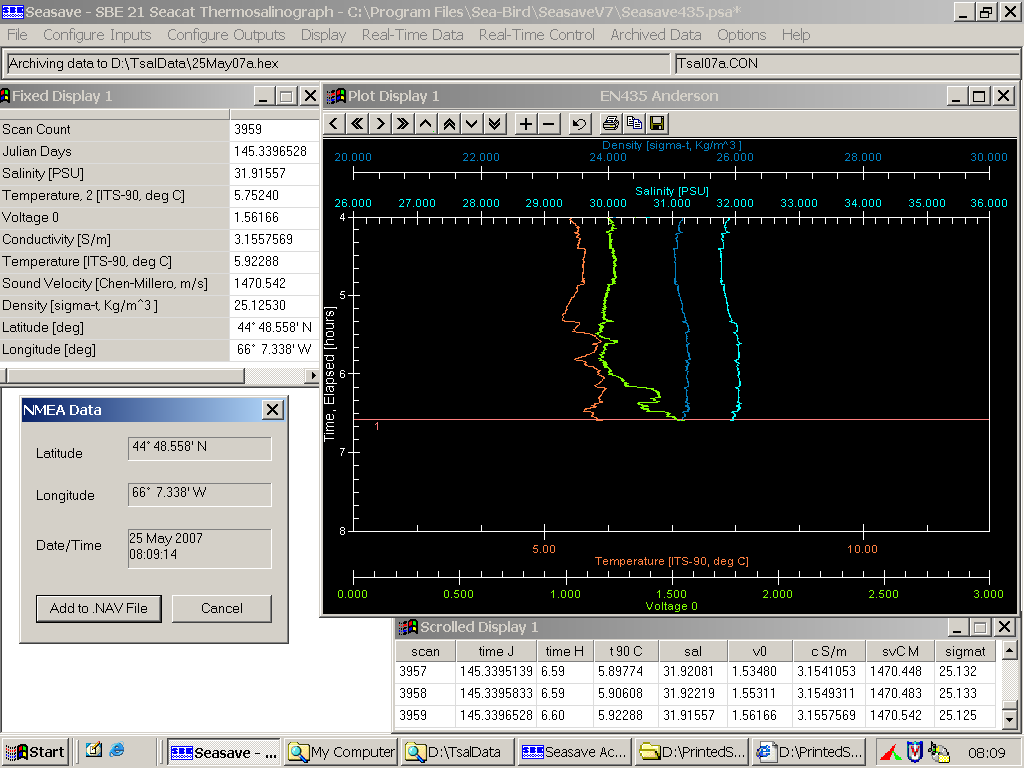The height and width of the screenshot is (768, 1024).
Task: Zoom out with the minus toolbar button
Action: pos(549,123)
